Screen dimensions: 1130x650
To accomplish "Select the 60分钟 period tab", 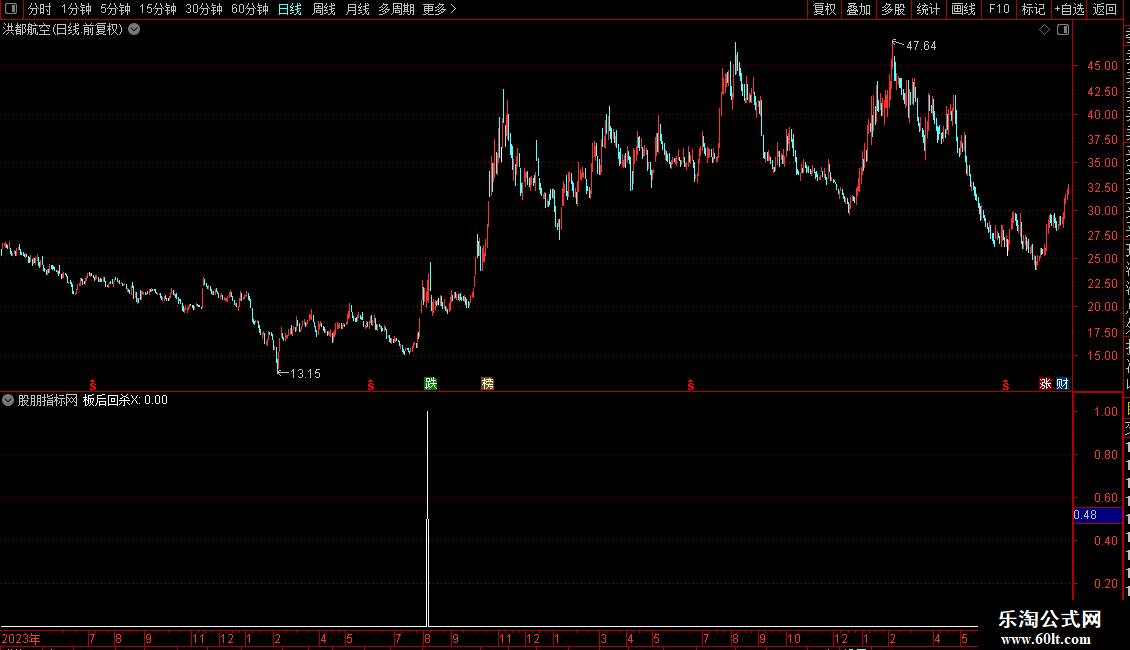I will [249, 9].
